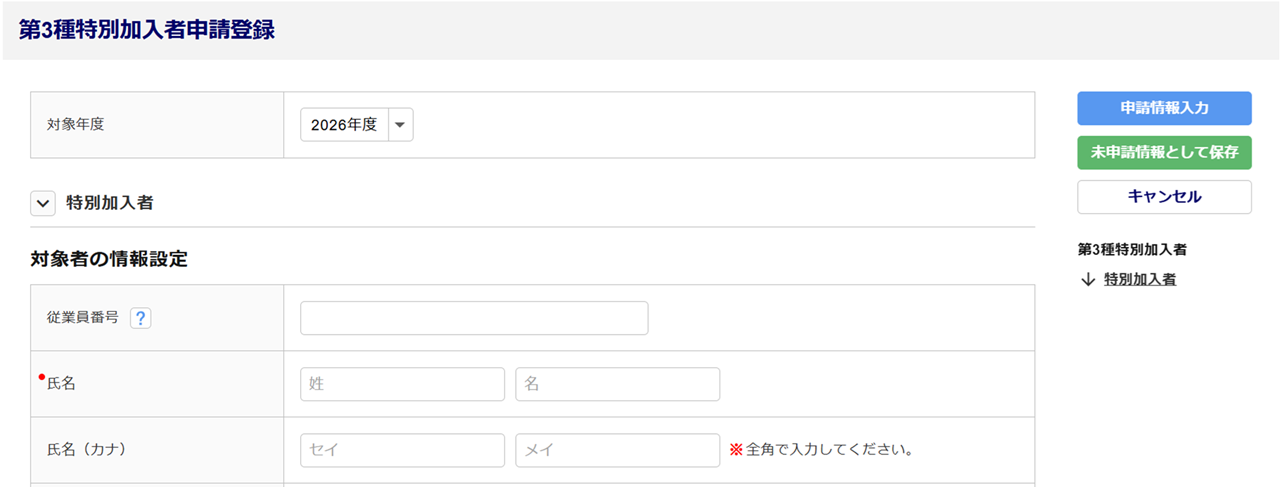Click the 氏名（カナ） row label
The image size is (1280, 487).
click(x=87, y=450)
